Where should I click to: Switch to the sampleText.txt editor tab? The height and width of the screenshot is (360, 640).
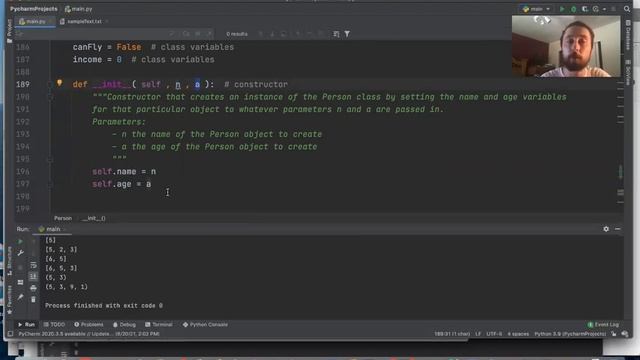coord(84,21)
